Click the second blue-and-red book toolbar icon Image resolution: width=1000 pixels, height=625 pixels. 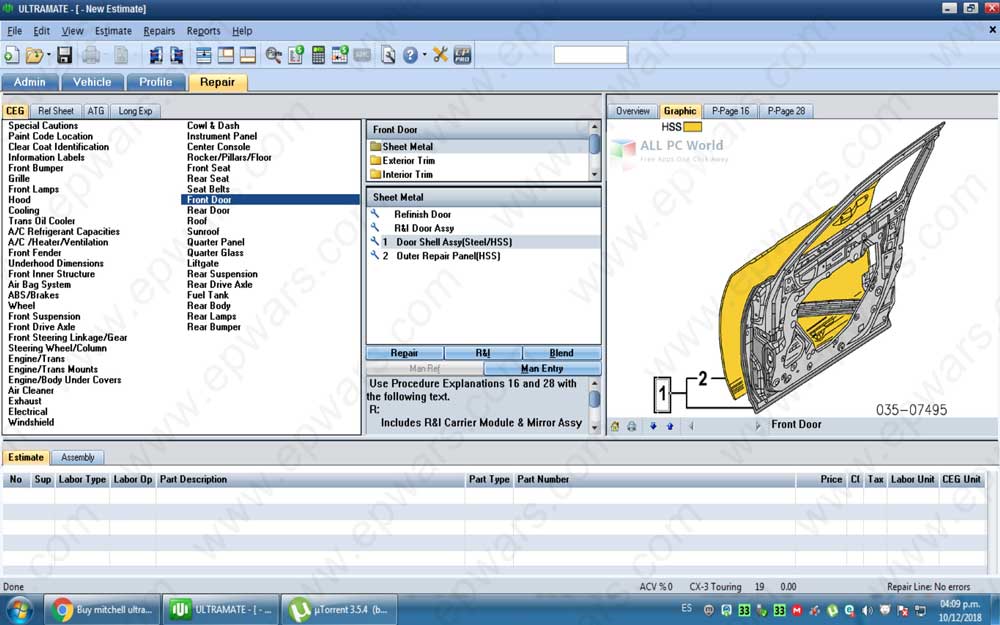[x=177, y=55]
